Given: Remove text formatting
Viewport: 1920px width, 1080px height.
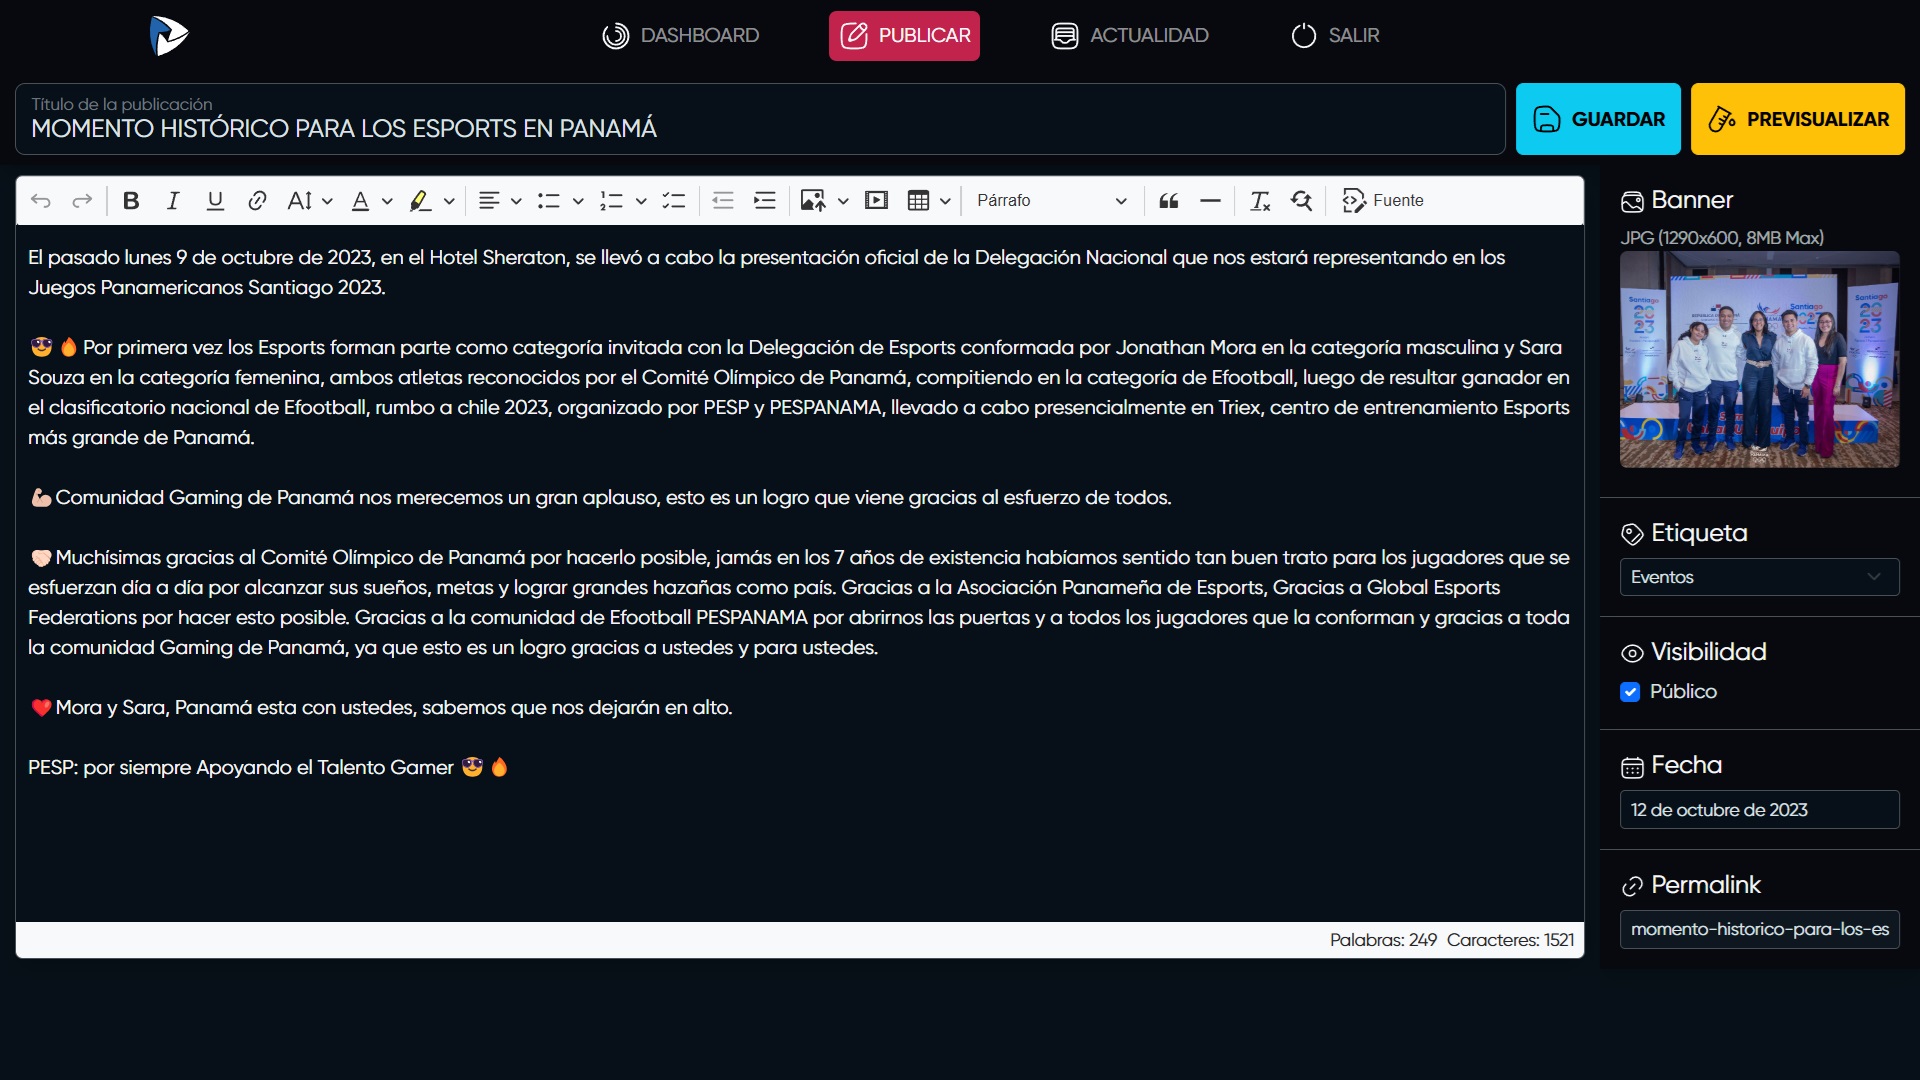Looking at the screenshot, I should coord(1260,201).
